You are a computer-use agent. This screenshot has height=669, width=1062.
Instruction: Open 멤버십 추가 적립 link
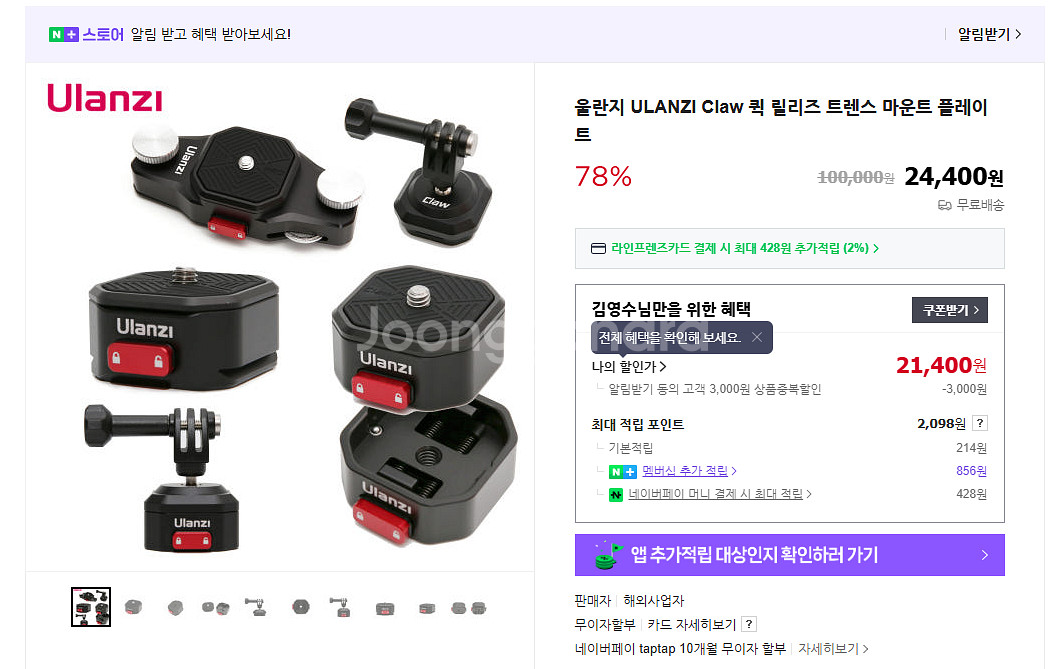[689, 471]
